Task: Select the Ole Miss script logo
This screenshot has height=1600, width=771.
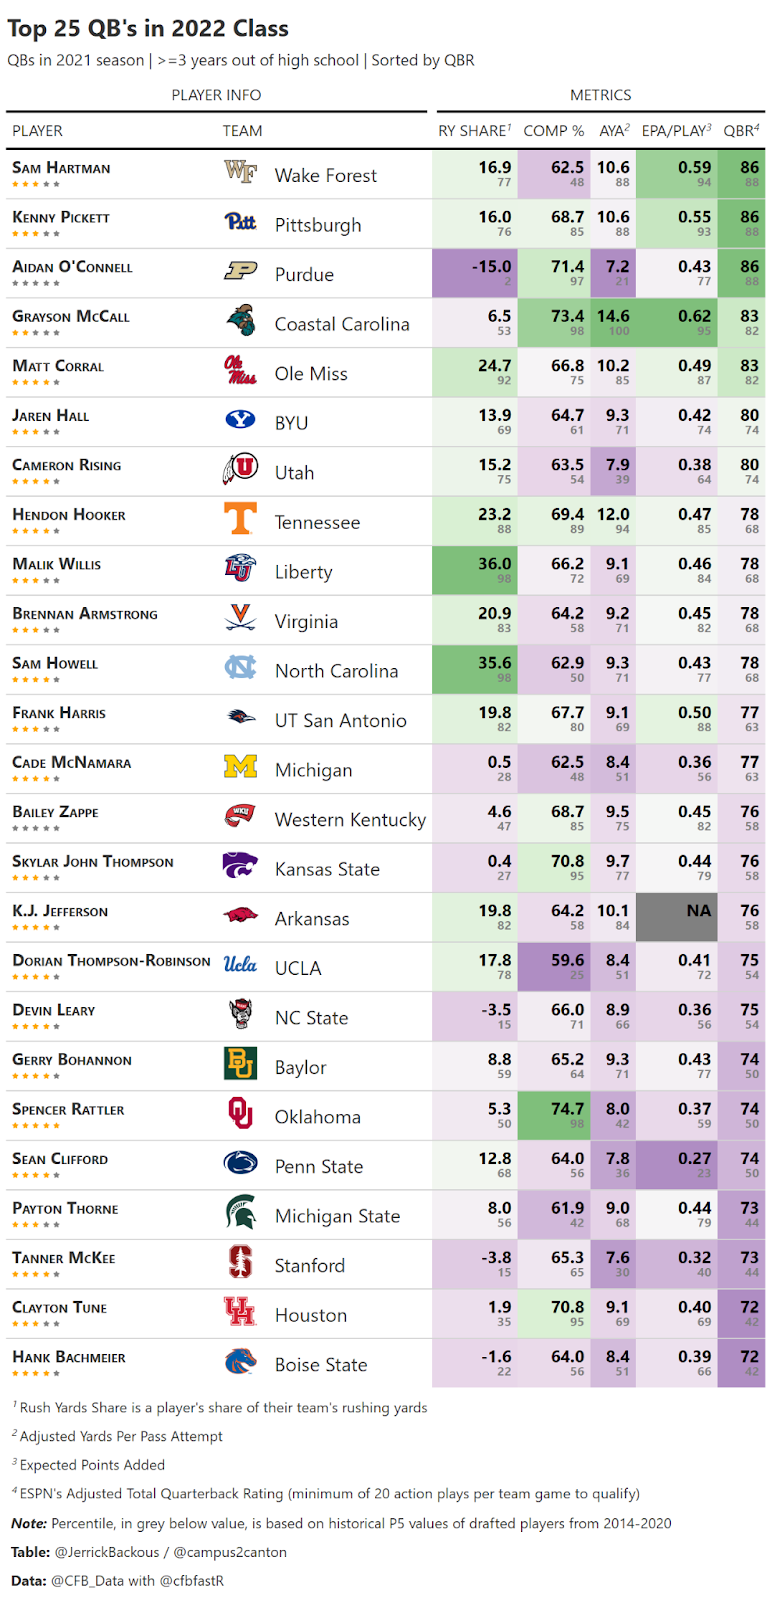Action: point(240,371)
